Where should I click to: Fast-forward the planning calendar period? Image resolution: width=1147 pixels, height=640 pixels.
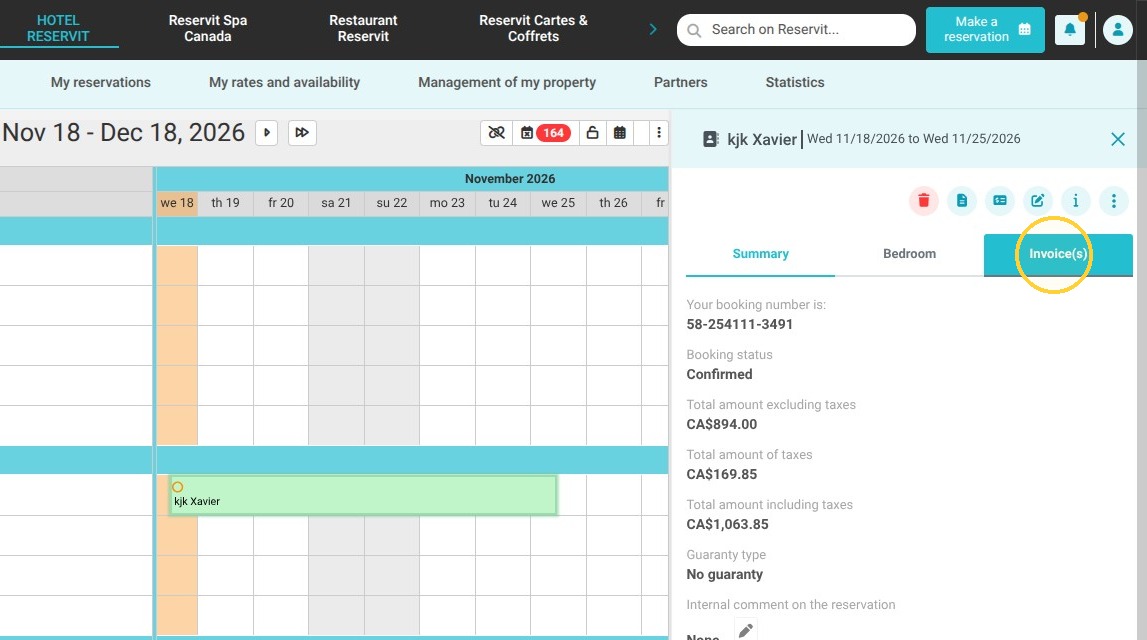301,132
